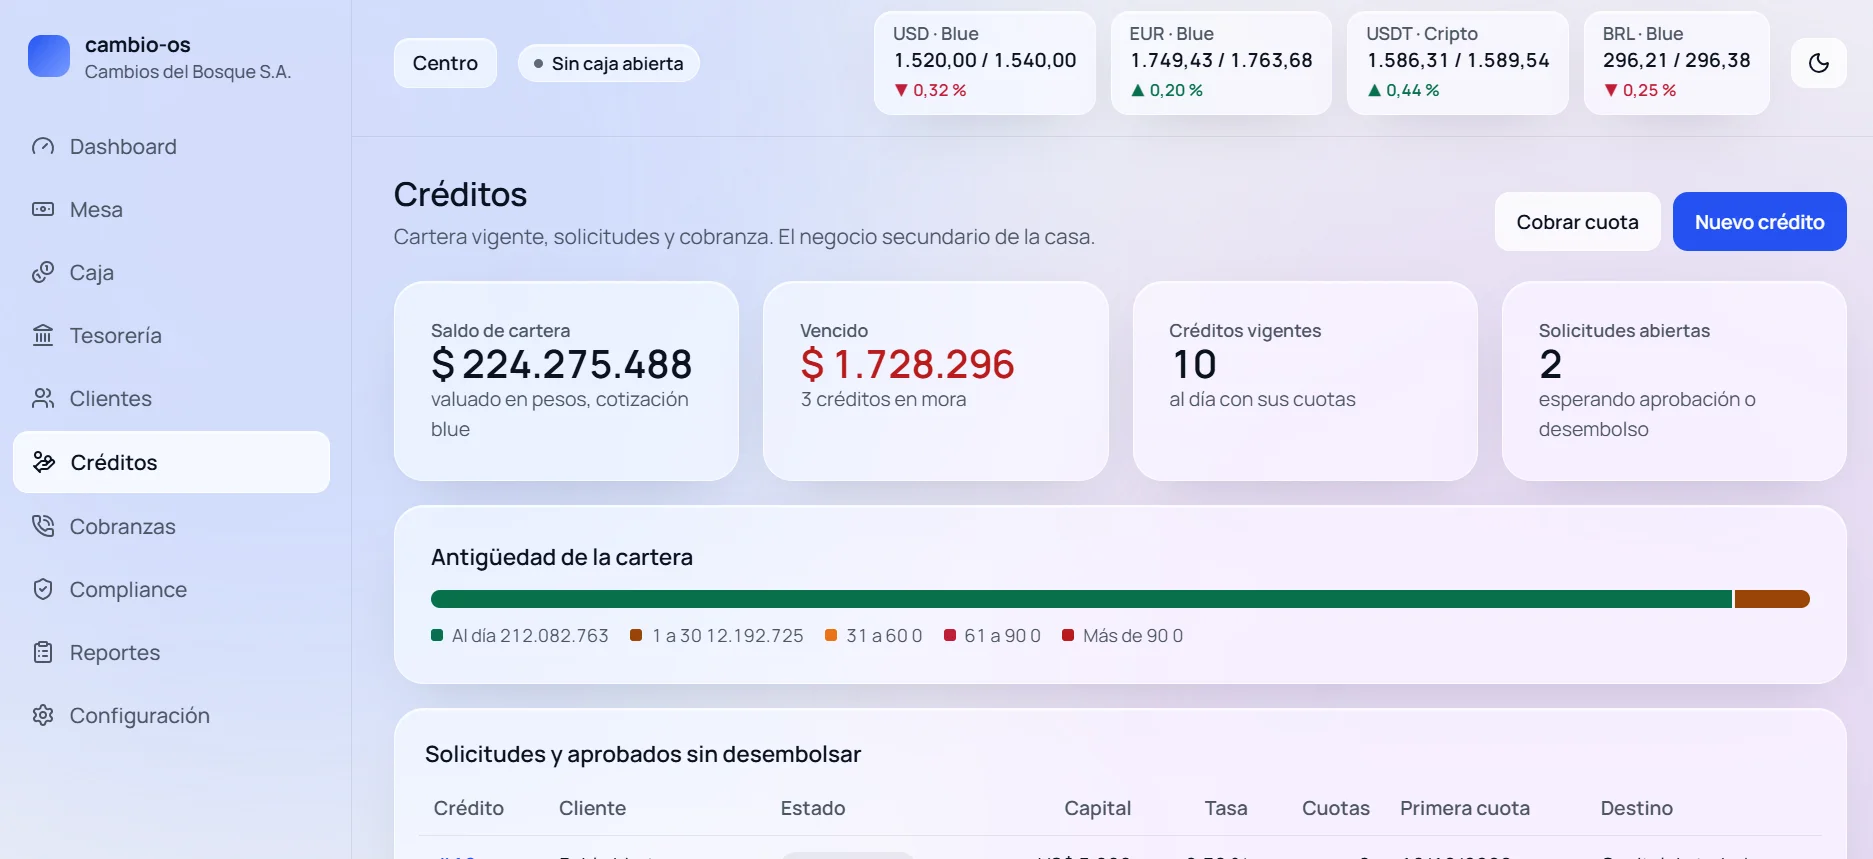Open the Cobranzas menu entry
Image resolution: width=1873 pixels, height=859 pixels.
(x=171, y=526)
